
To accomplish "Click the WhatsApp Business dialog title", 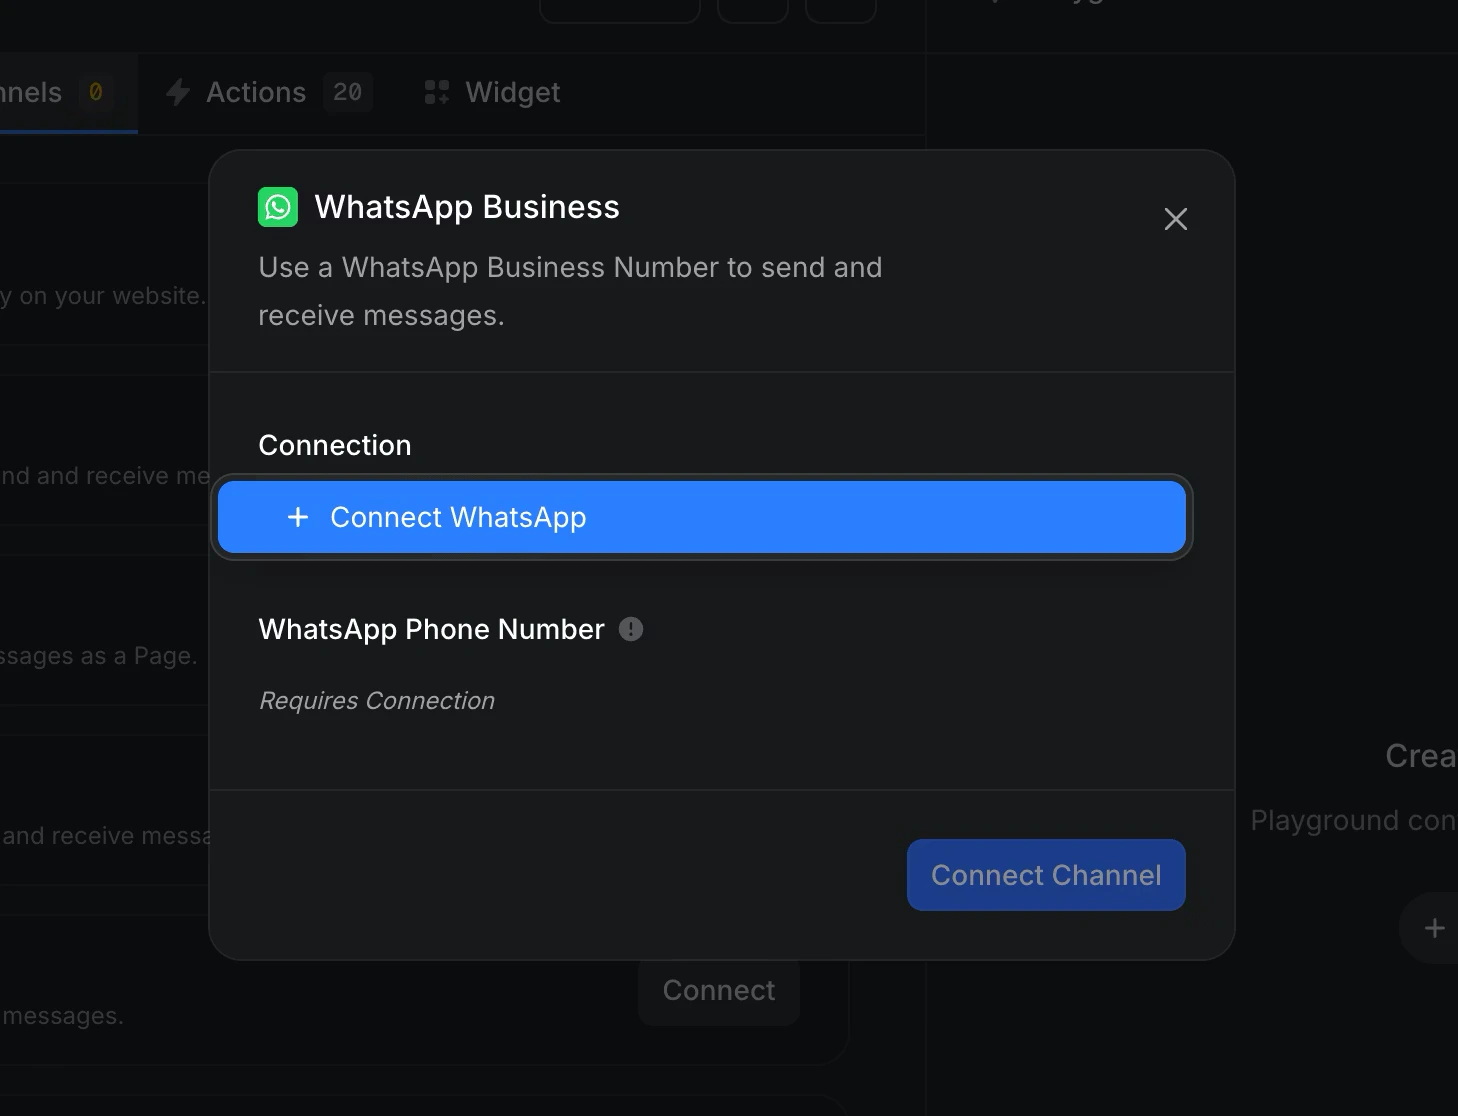I will 467,207.
